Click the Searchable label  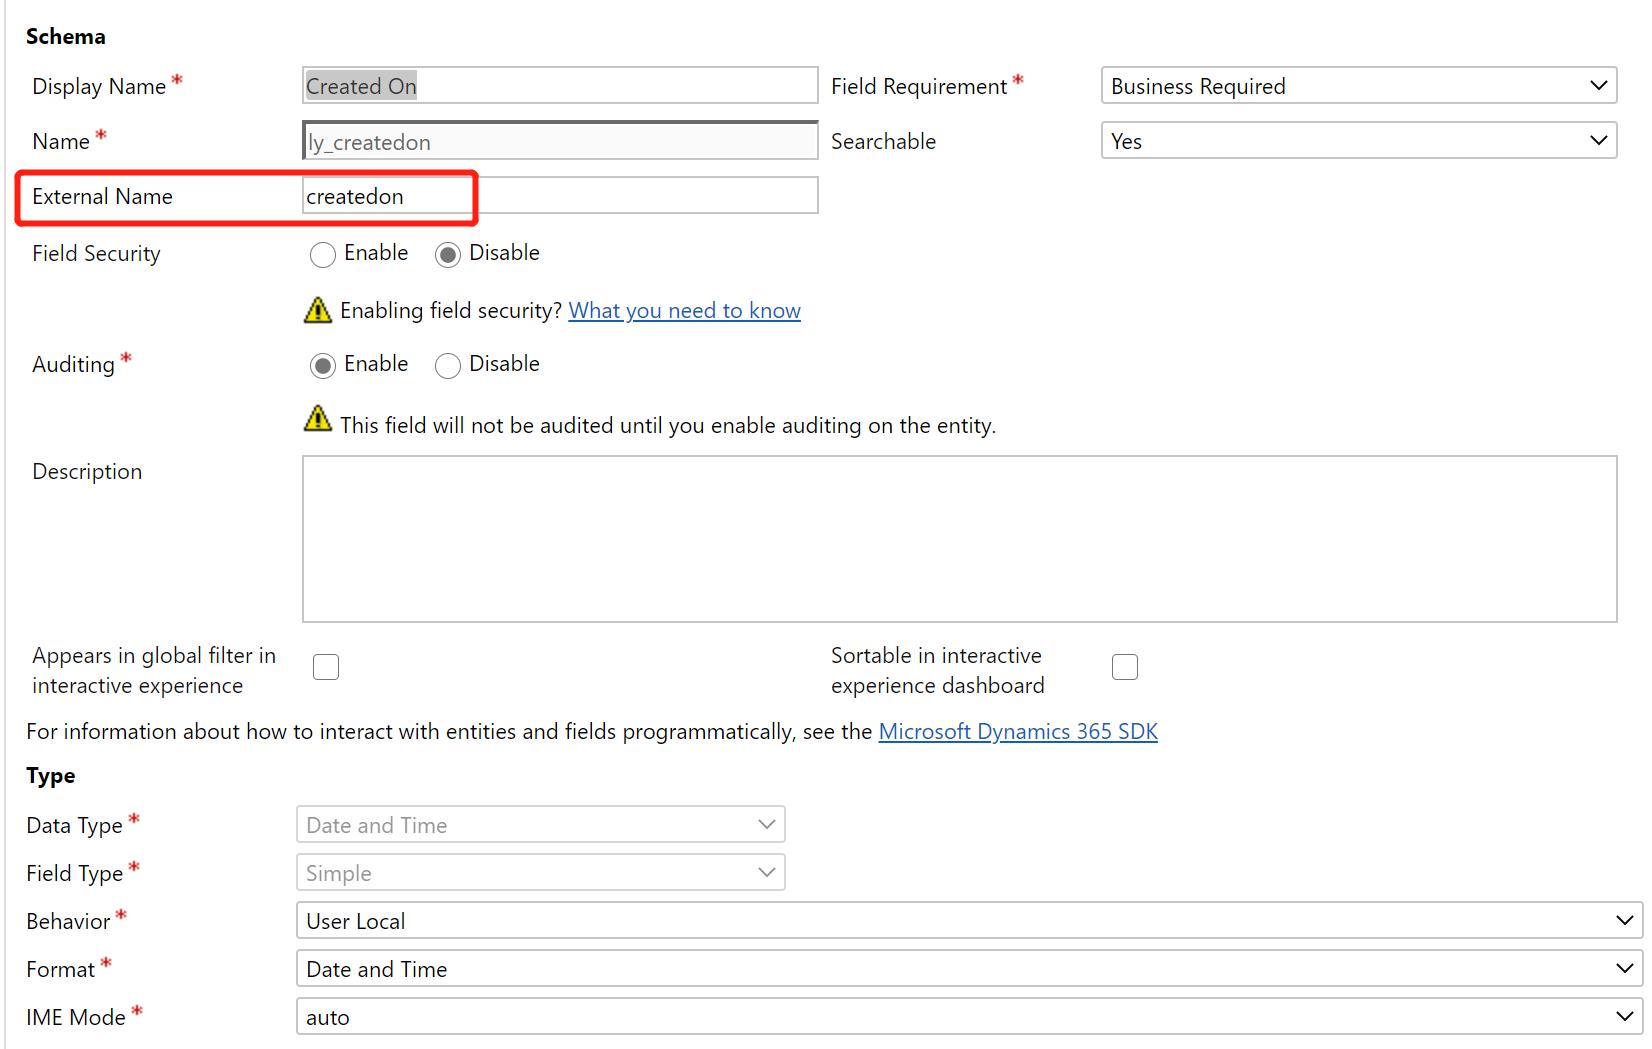click(x=884, y=142)
